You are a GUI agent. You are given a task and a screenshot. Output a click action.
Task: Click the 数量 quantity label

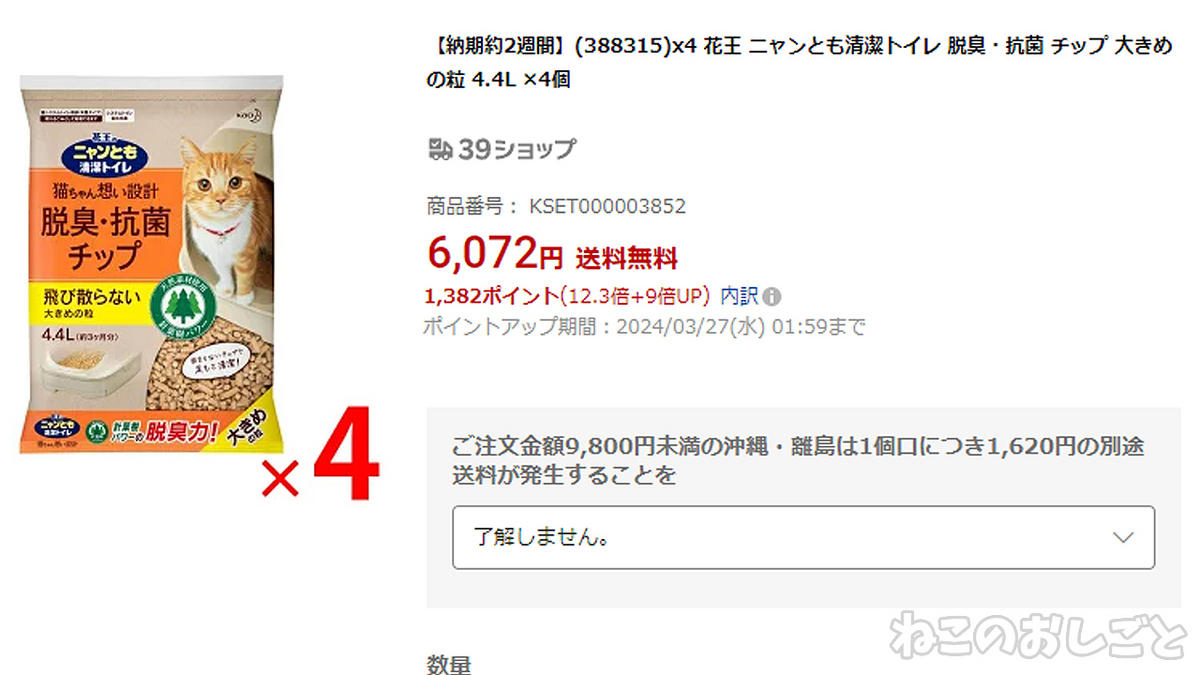(448, 665)
